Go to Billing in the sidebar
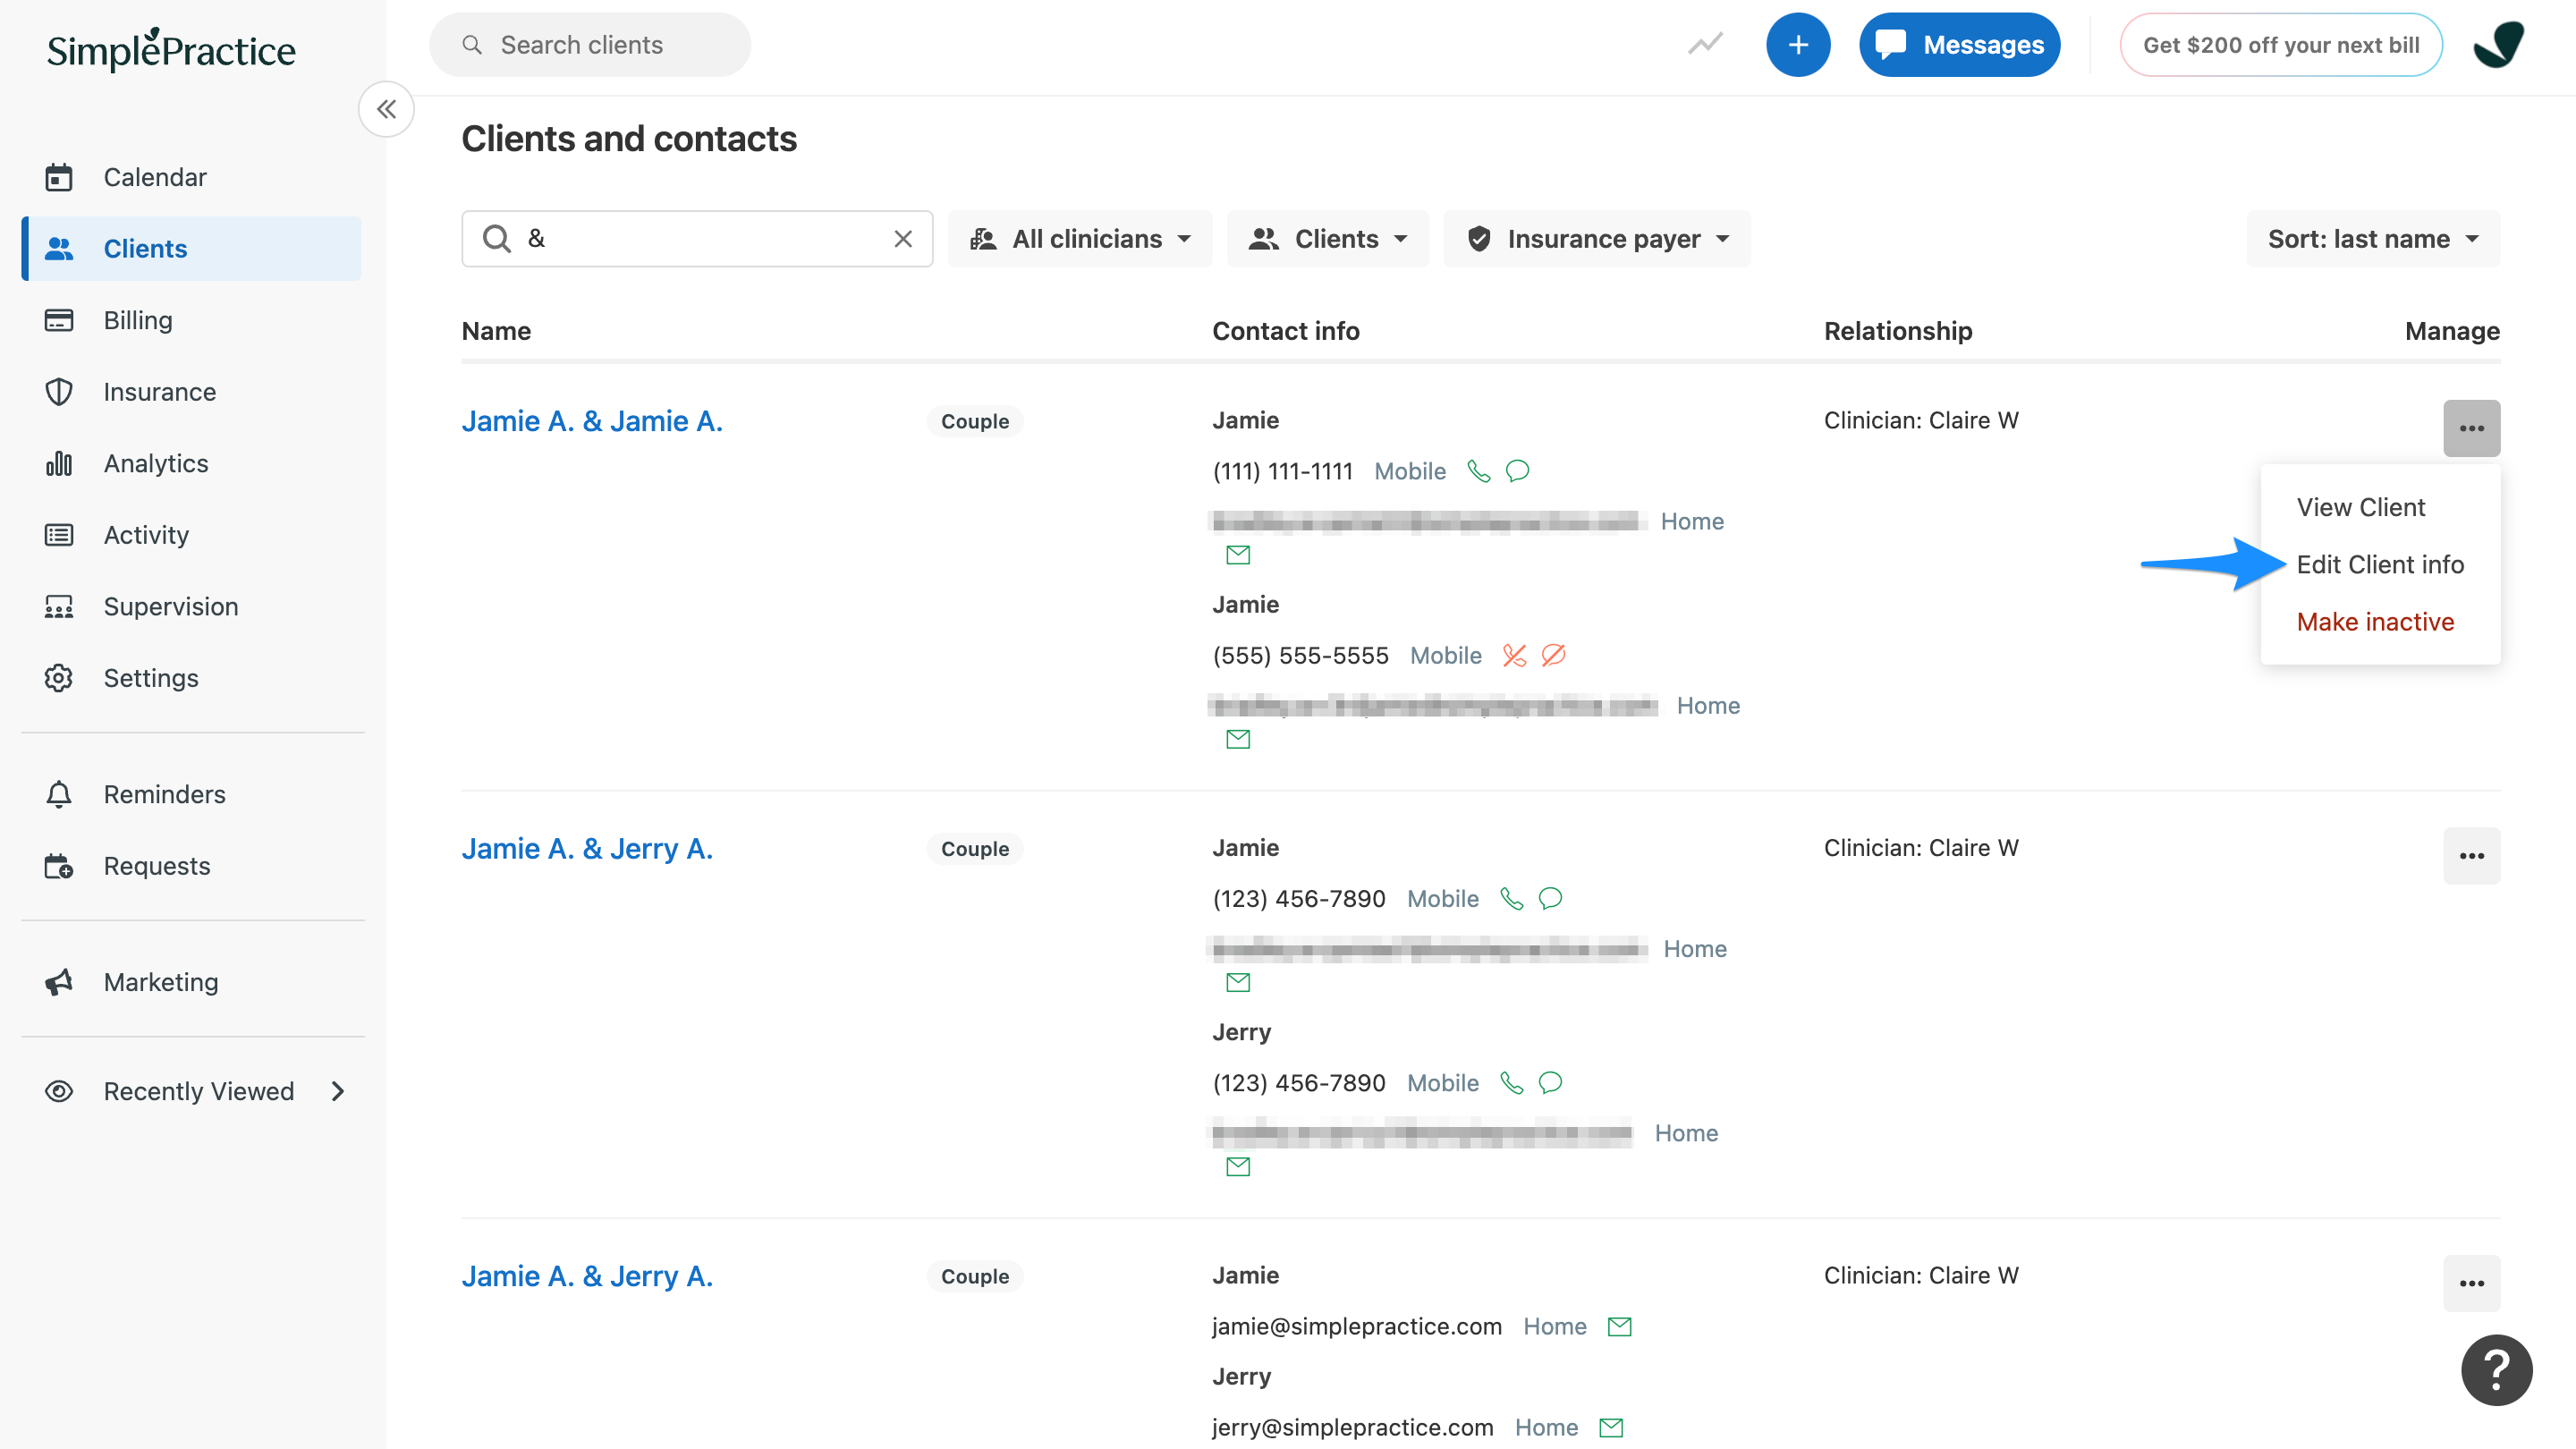This screenshot has width=2576, height=1449. [x=191, y=320]
